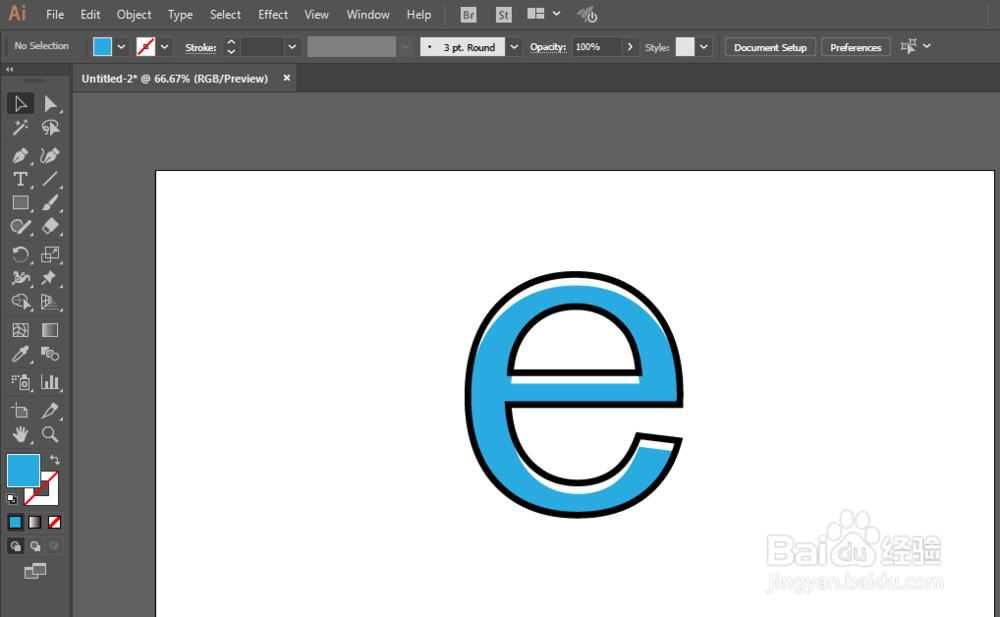Open the graphic Style dropdown
1000x617 pixels.
point(703,47)
